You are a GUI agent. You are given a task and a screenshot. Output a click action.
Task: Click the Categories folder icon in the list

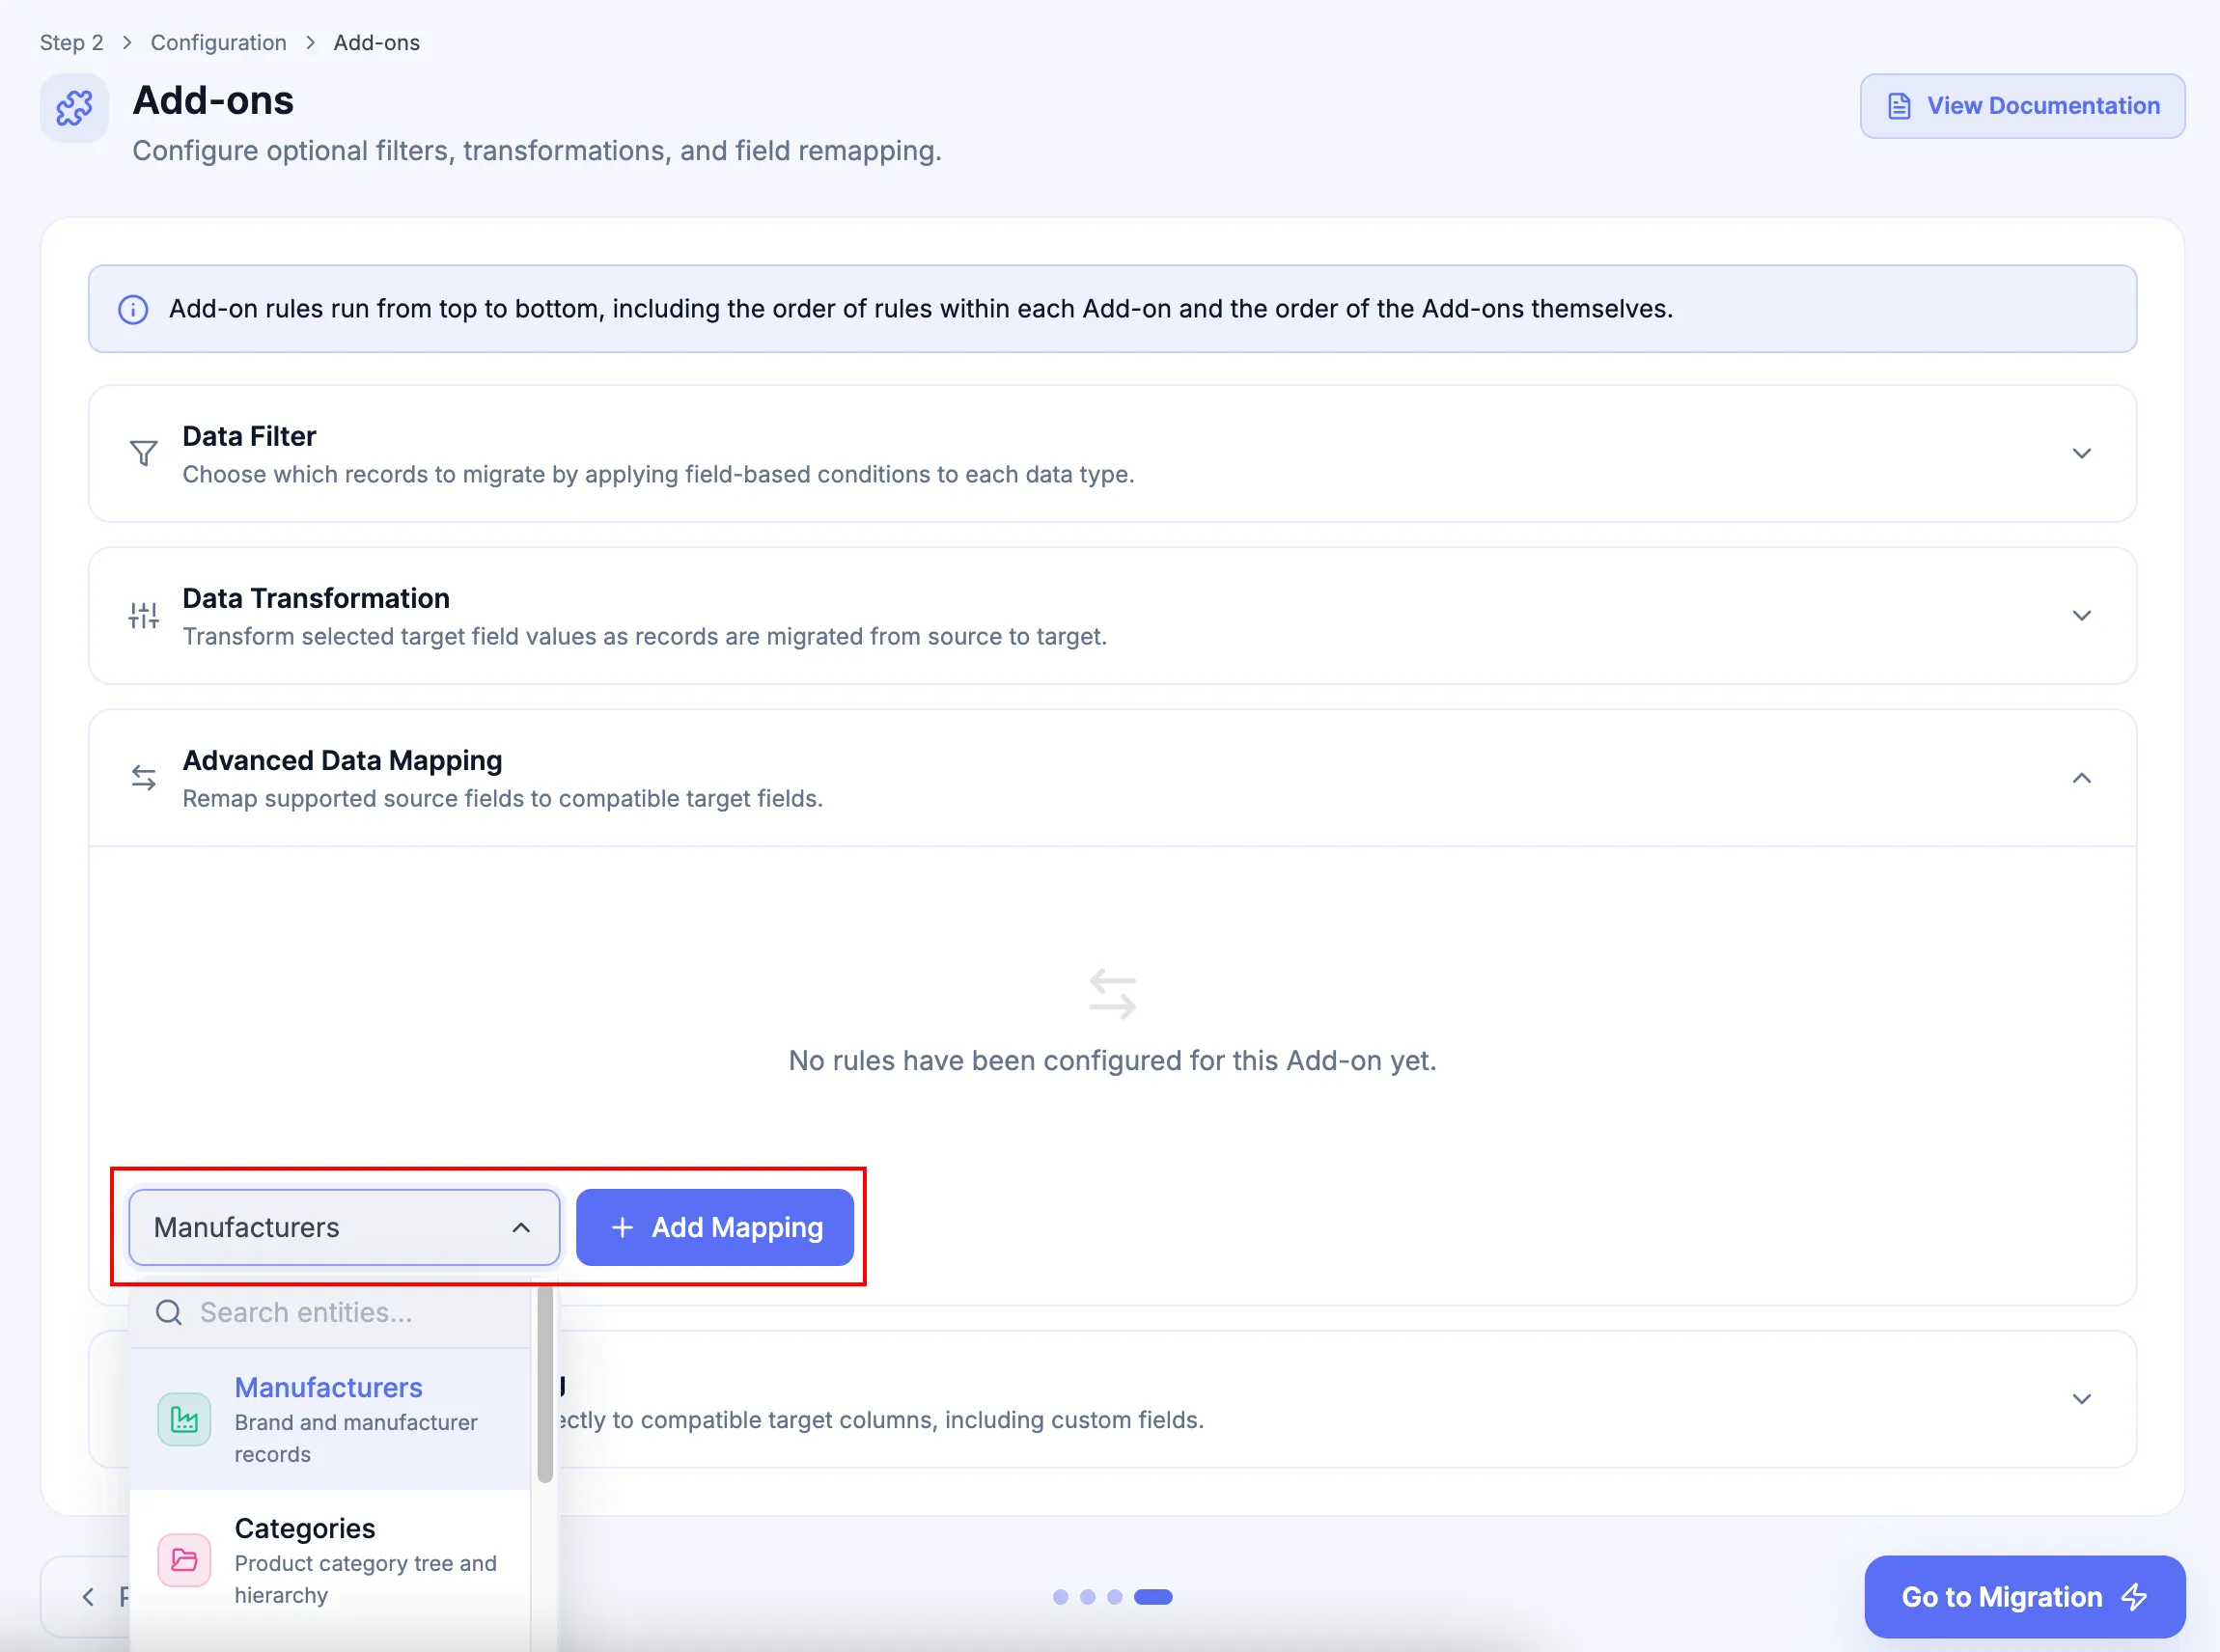coord(184,1561)
